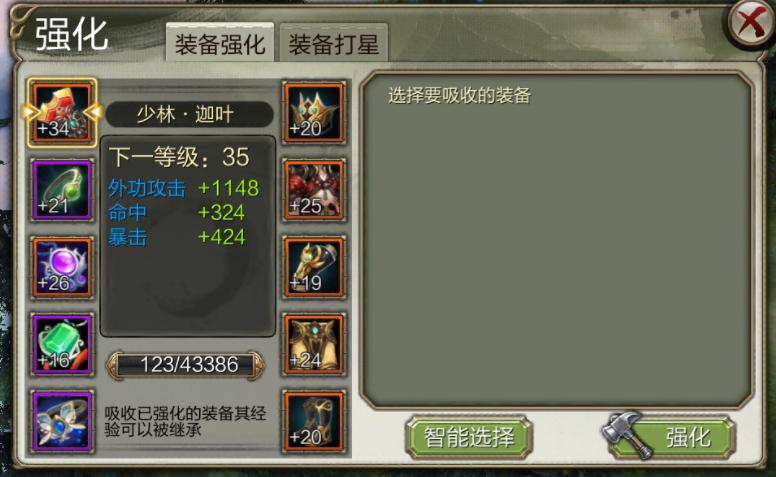776x477 pixels.
Task: Click the 123/43386 experience progress bar
Action: [x=186, y=365]
